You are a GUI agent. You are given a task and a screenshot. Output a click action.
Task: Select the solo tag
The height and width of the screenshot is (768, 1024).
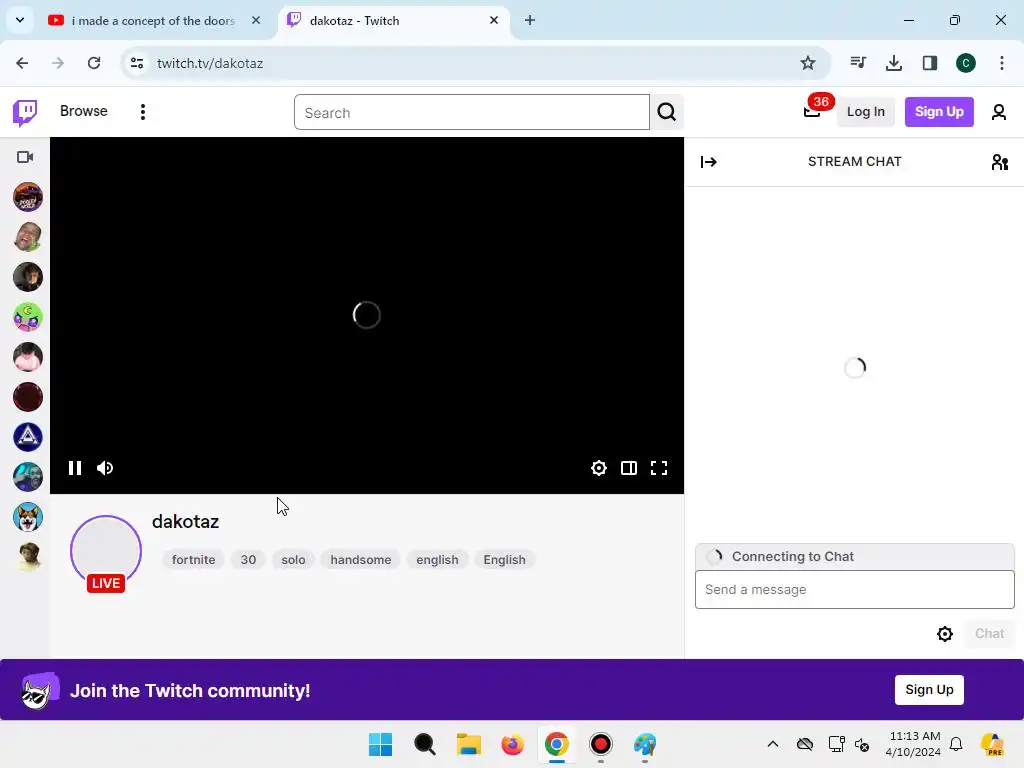click(x=293, y=560)
